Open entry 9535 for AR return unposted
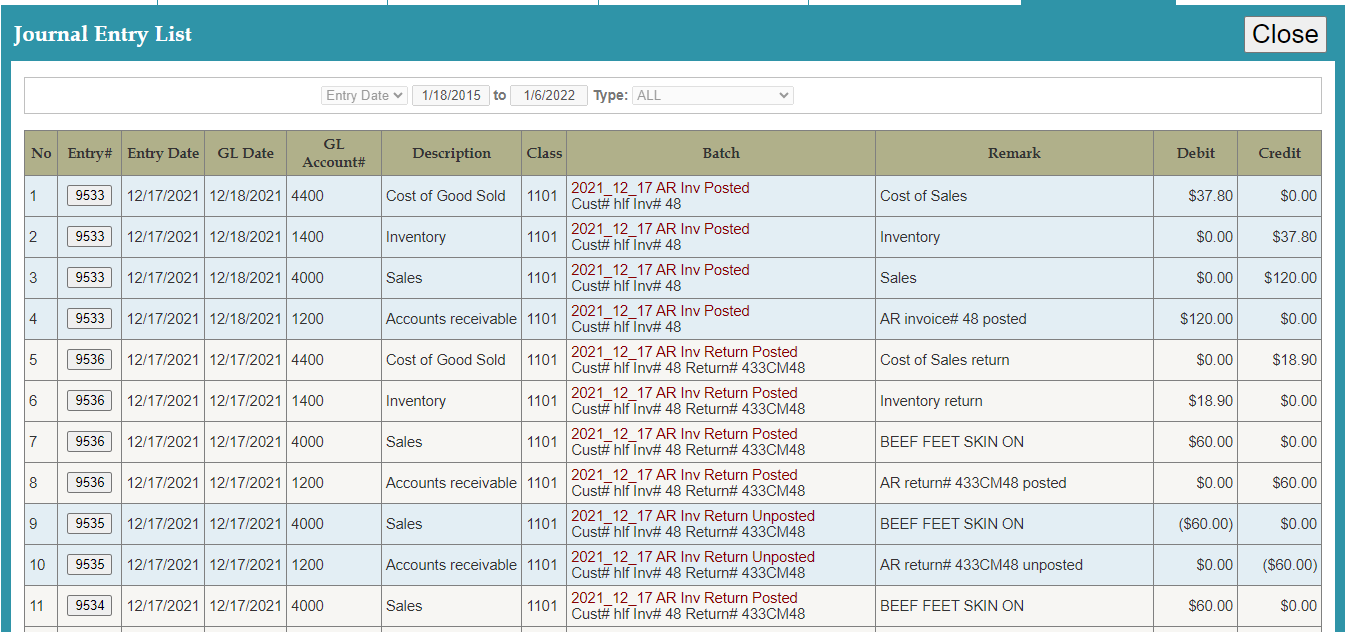Screen dimensions: 1351x632 [x=90, y=565]
